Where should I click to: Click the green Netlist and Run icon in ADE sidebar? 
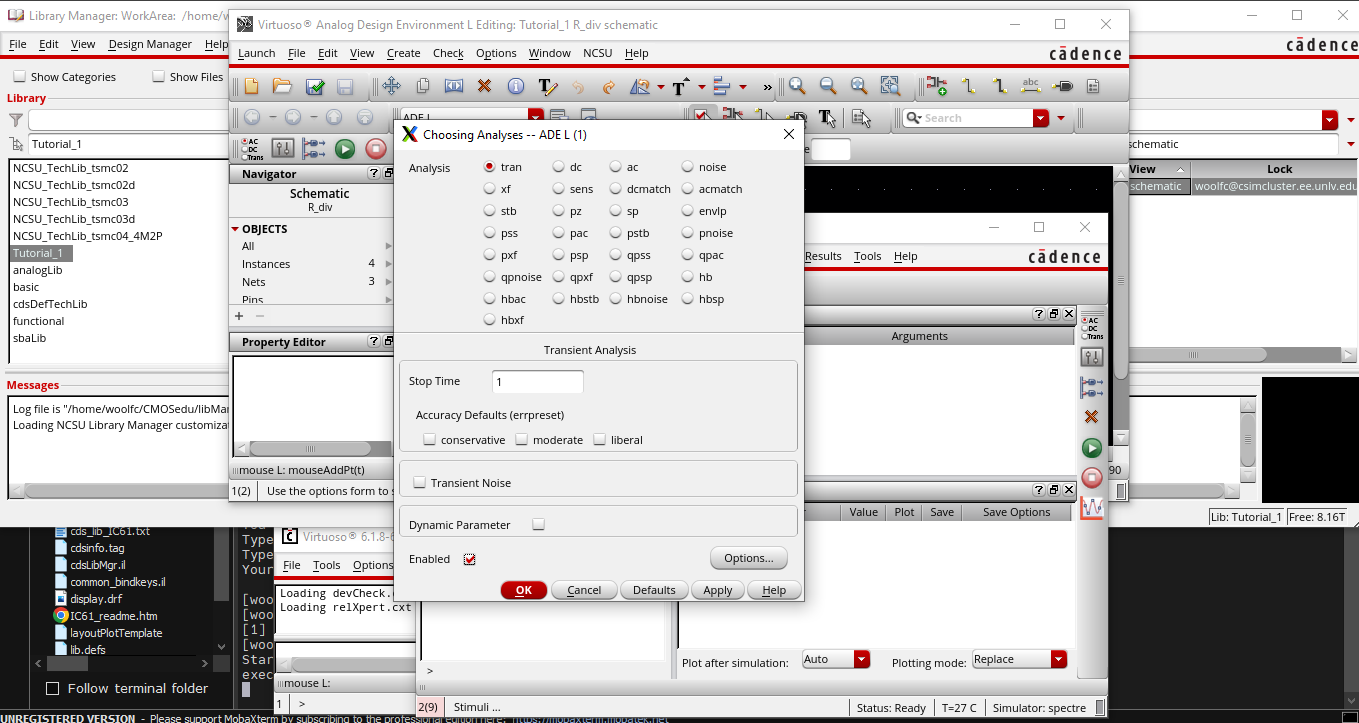[1092, 448]
